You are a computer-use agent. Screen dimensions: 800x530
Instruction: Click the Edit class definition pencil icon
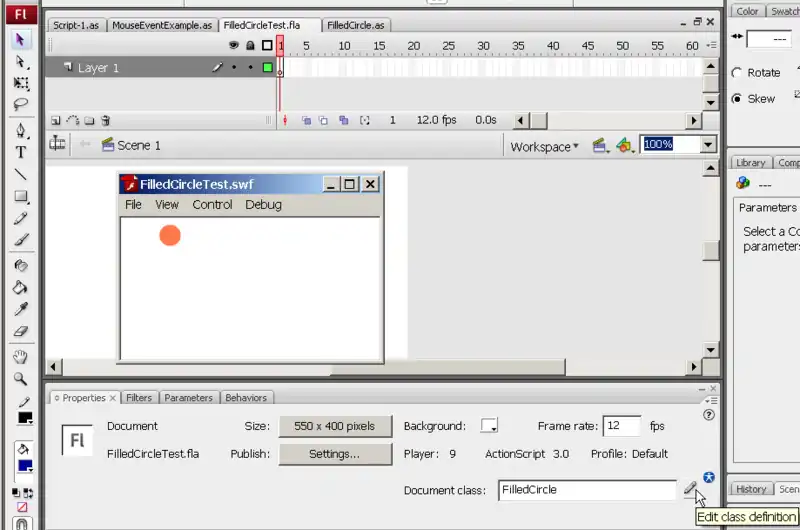coord(689,489)
